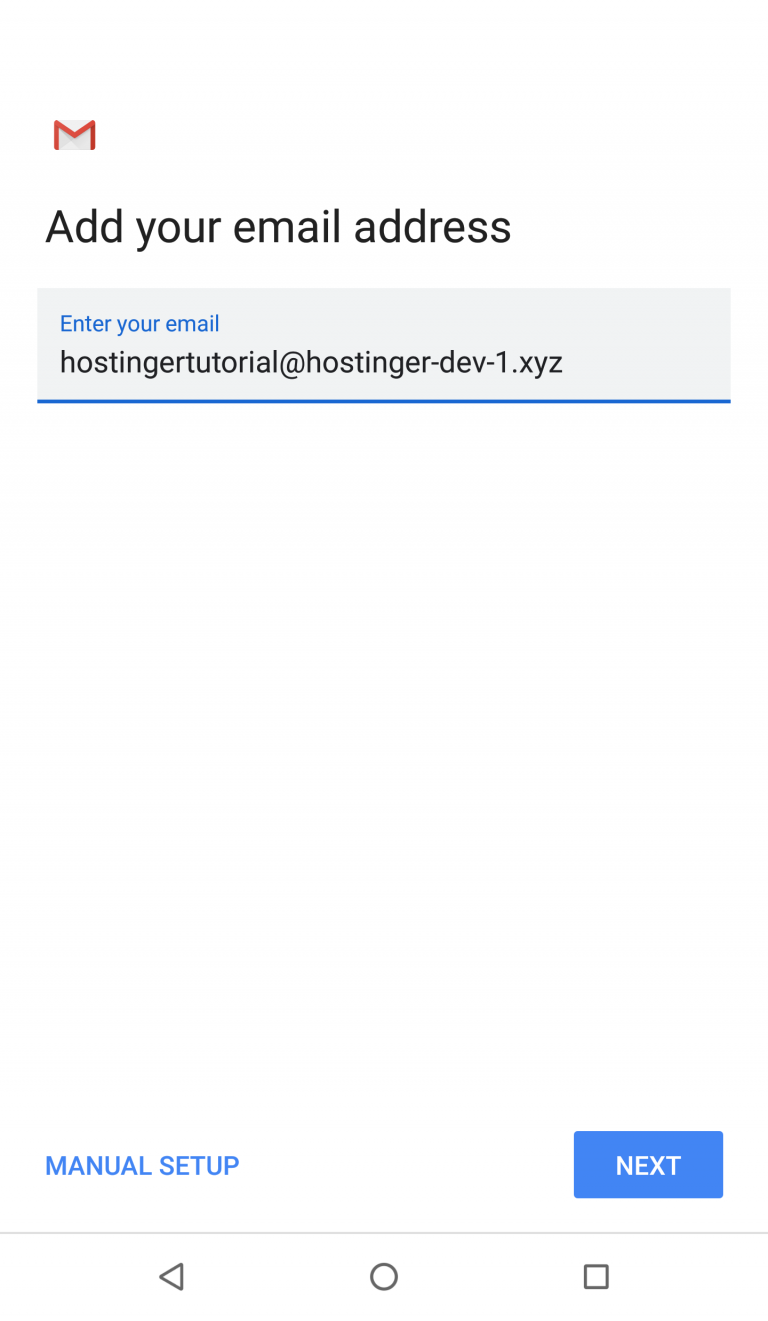Click the word 'email' in the page heading
Screen dimensions: 768x1321
tap(287, 227)
